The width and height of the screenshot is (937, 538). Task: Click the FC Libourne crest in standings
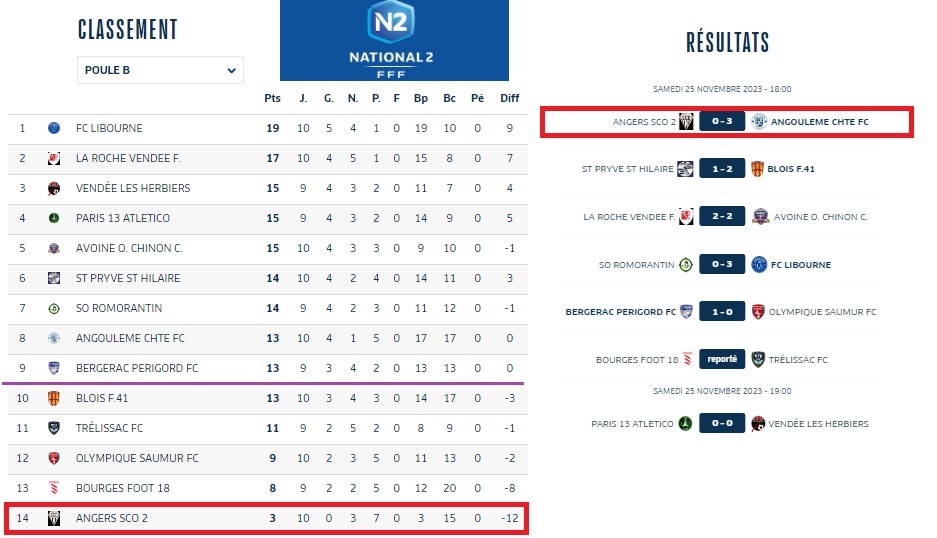54,128
